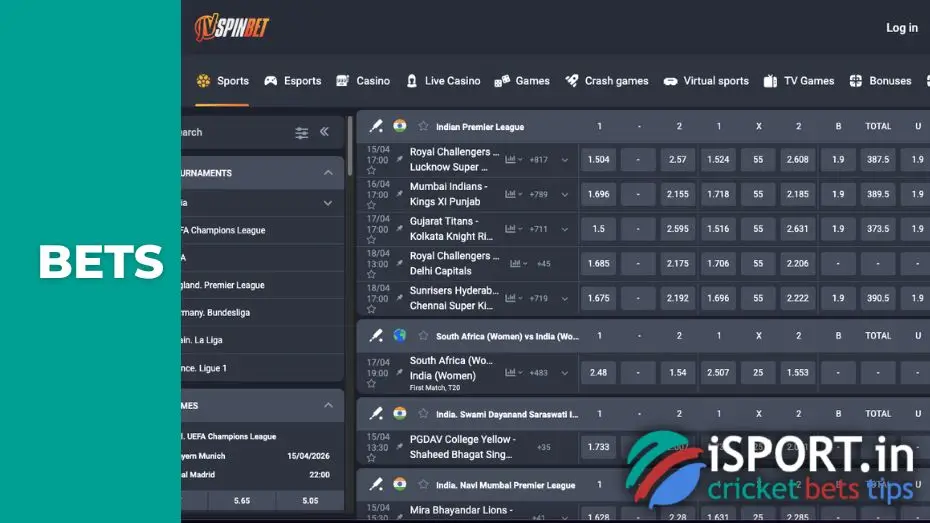Click the Log in button
This screenshot has width=930, height=523.
pos(902,27)
